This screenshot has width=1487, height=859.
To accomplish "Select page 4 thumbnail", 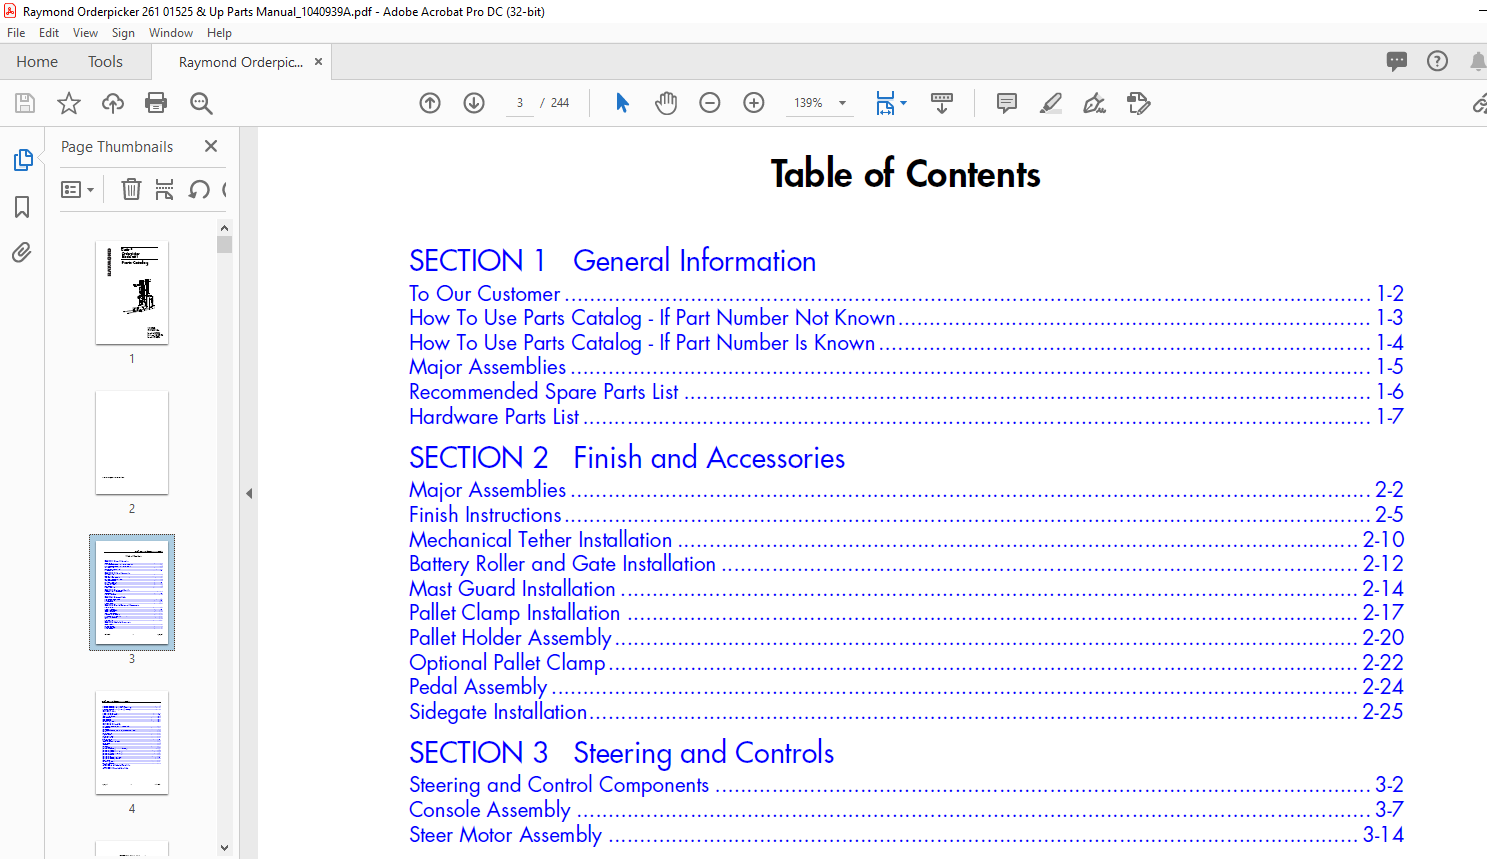I will click(x=132, y=743).
